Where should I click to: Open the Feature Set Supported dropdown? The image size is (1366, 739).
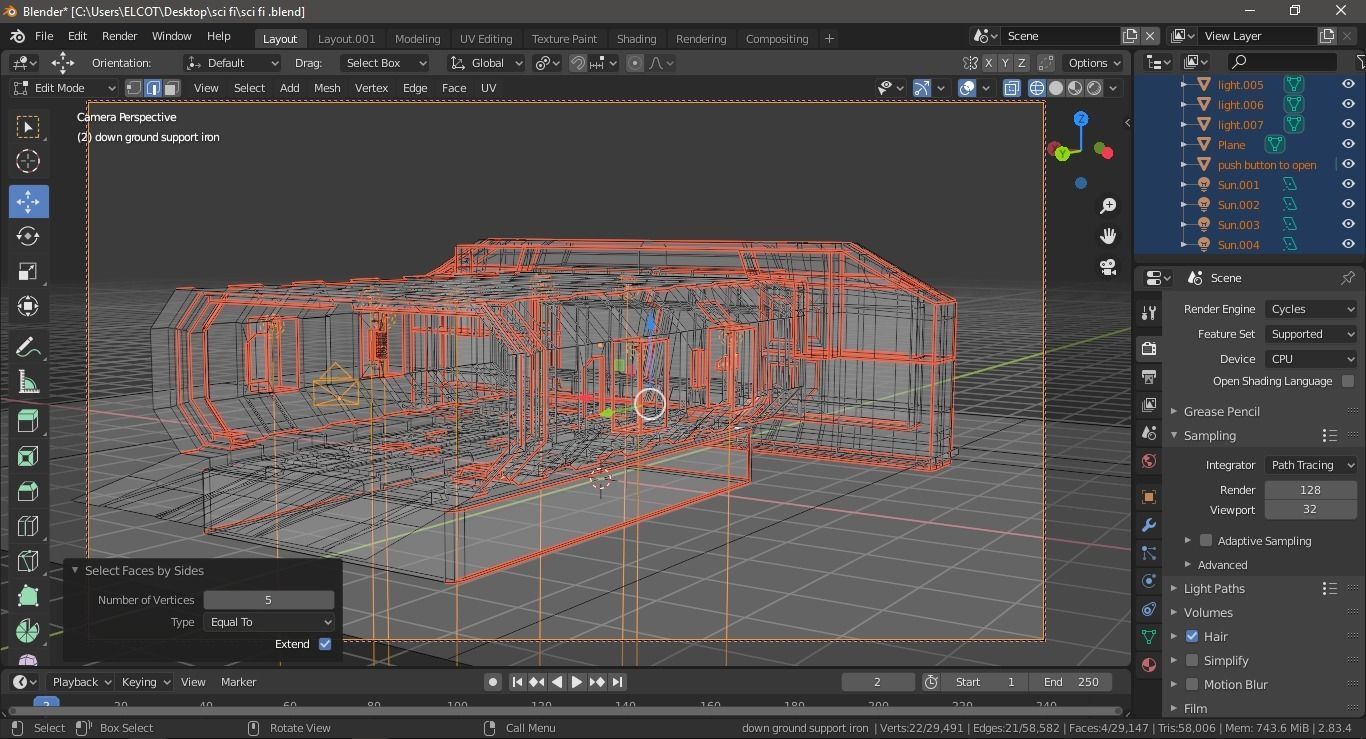point(1311,334)
